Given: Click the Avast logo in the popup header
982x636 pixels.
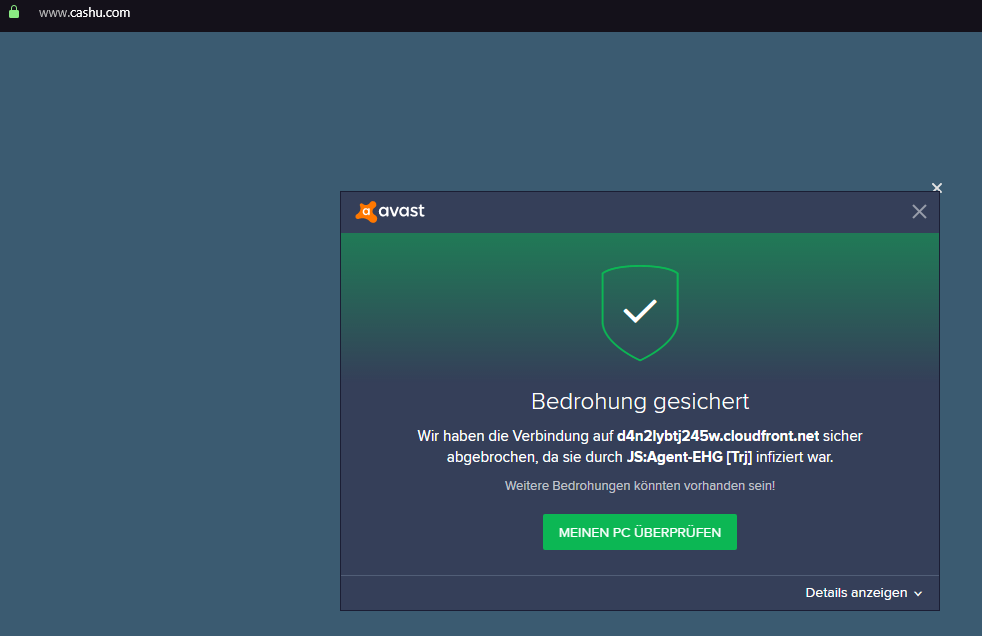Looking at the screenshot, I should tap(390, 212).
